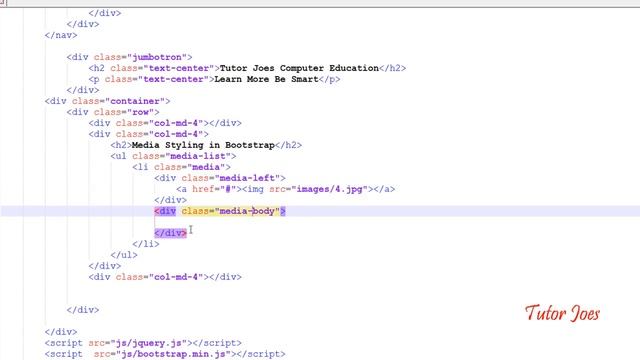
Task: Select the "images/4.jpg" image source
Action: [329, 189]
